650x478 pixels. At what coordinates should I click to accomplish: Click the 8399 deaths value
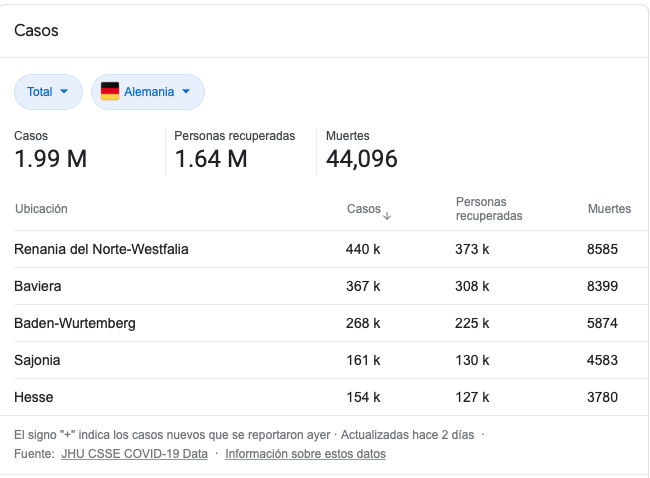(x=602, y=286)
